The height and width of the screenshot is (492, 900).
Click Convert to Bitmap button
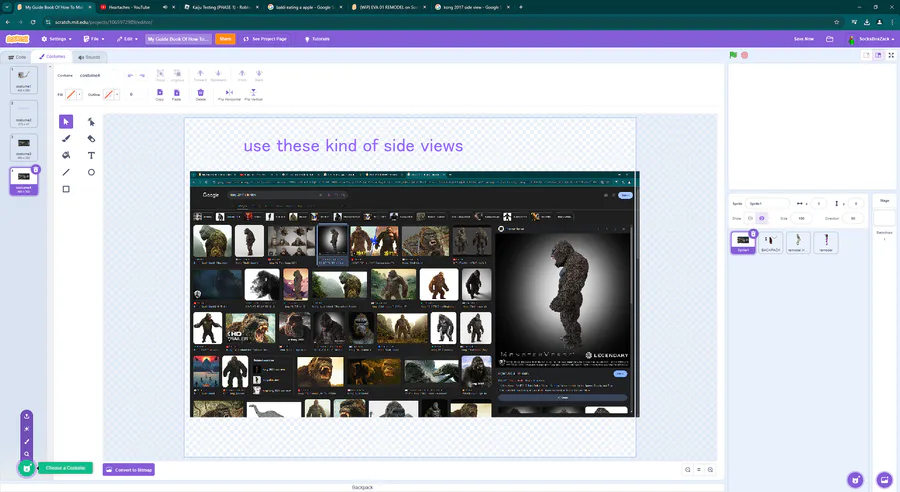tap(129, 470)
